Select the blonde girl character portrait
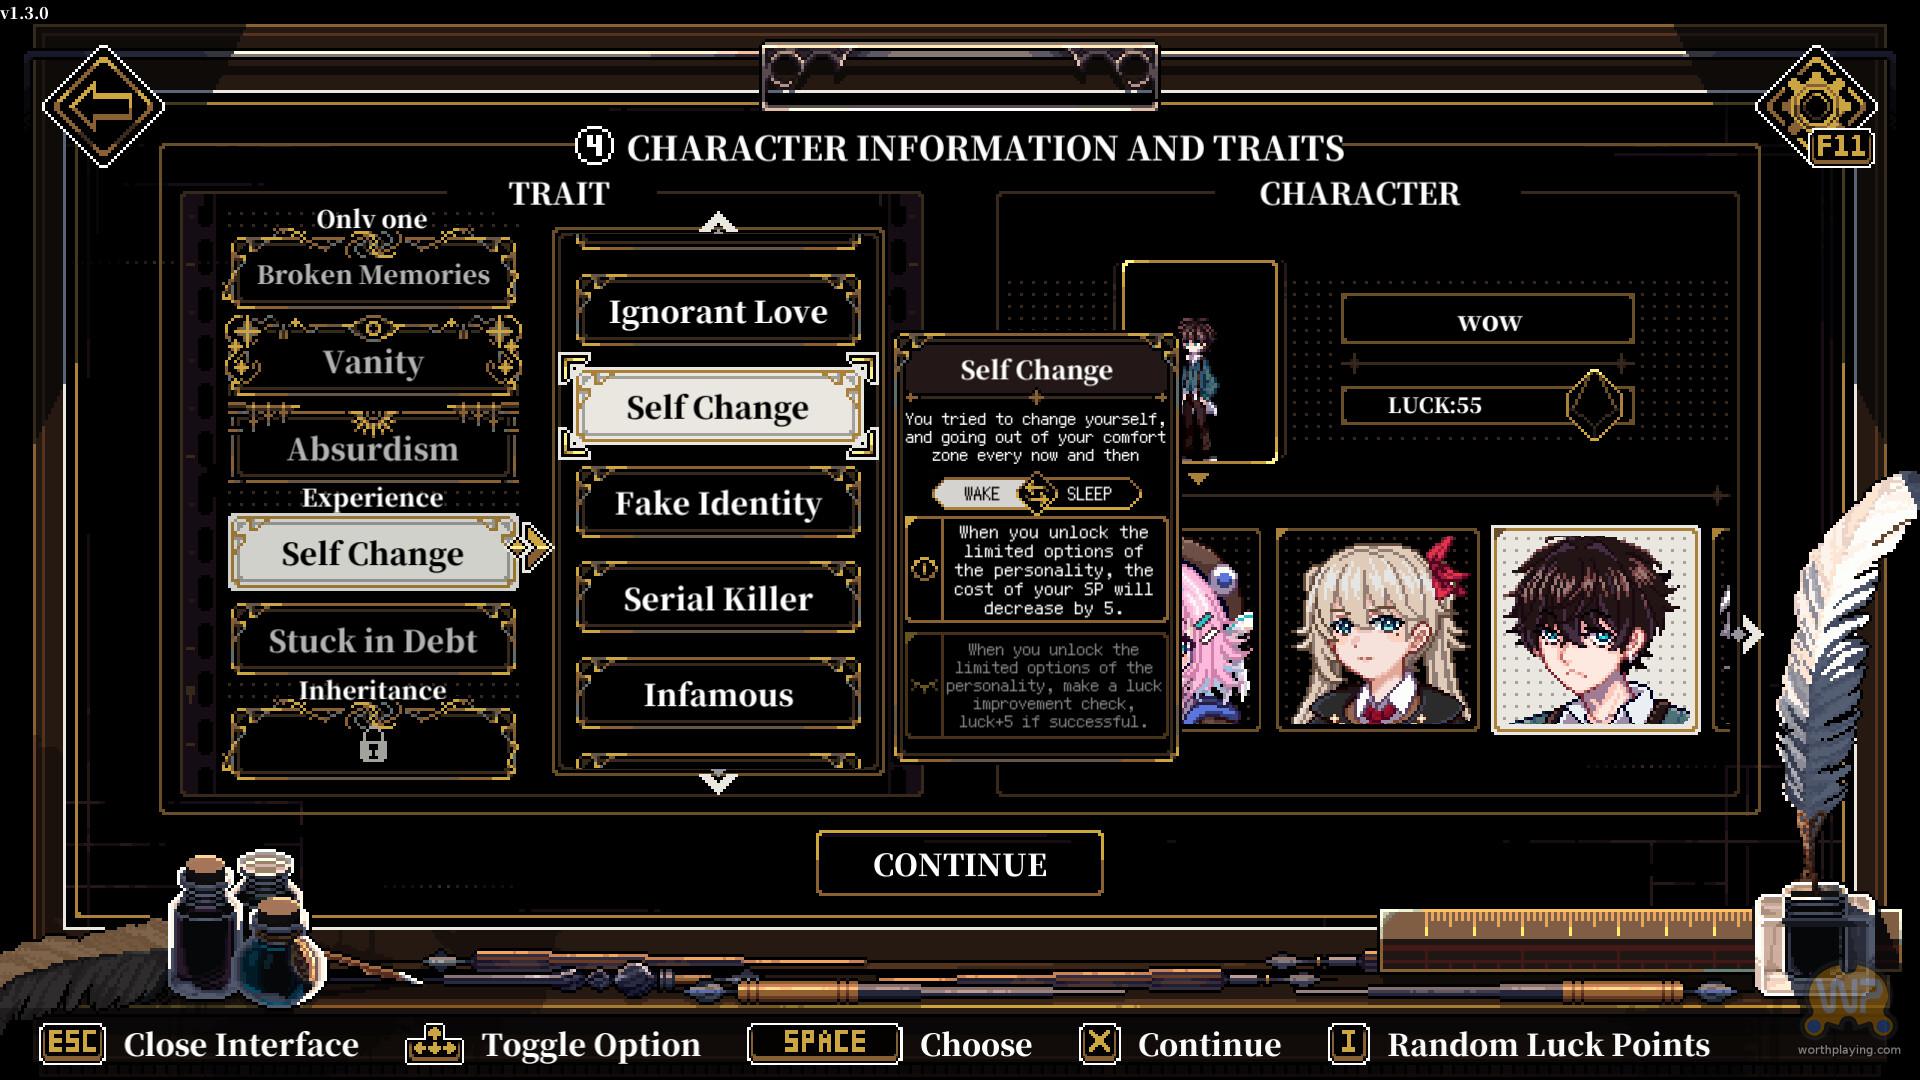This screenshot has height=1080, width=1920. coord(1377,629)
